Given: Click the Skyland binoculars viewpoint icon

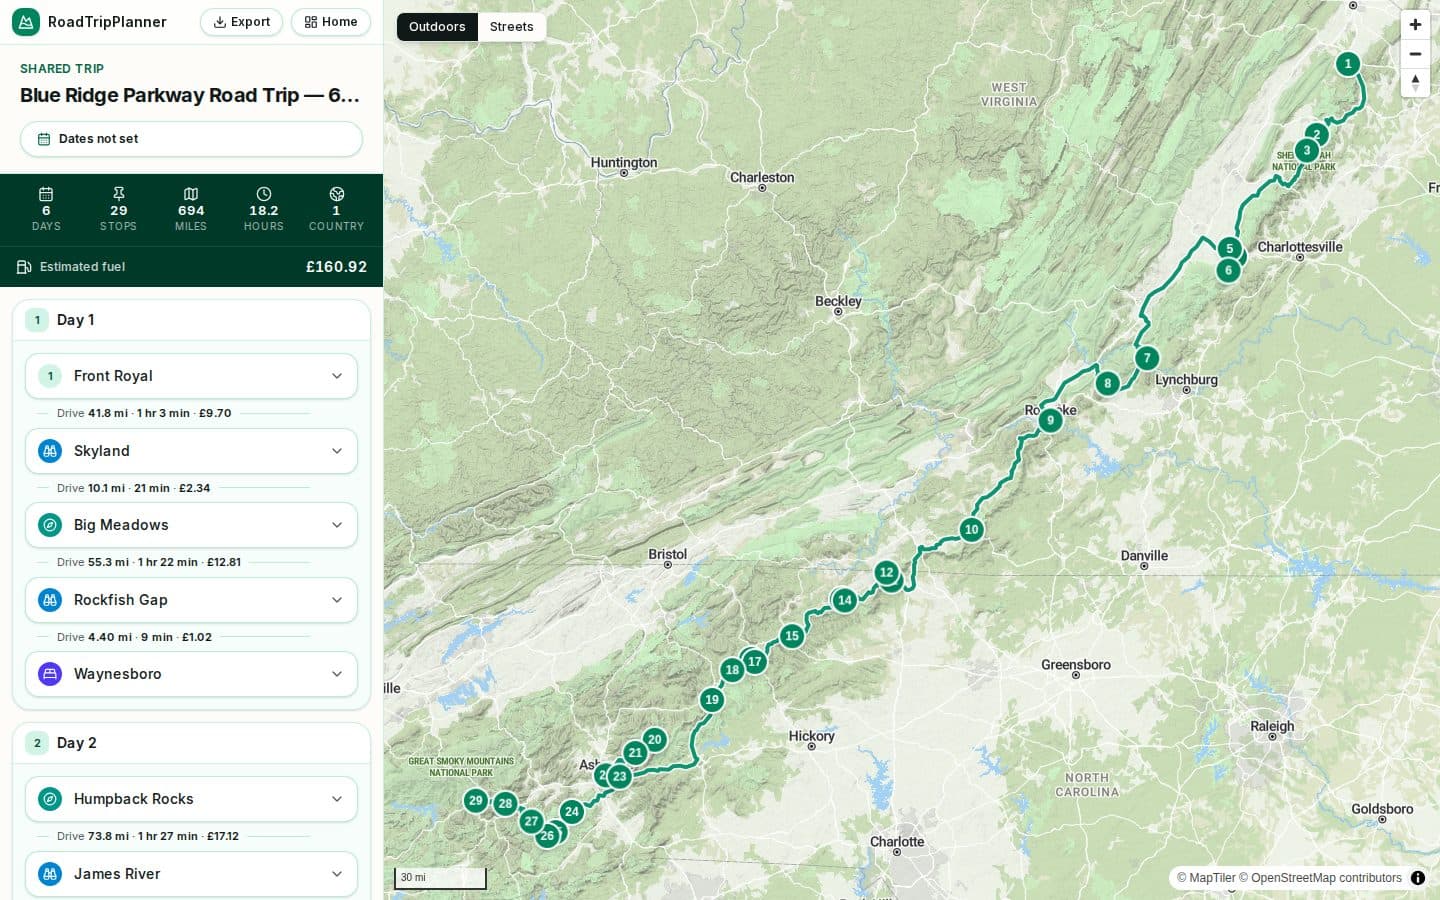Looking at the screenshot, I should click(50, 451).
